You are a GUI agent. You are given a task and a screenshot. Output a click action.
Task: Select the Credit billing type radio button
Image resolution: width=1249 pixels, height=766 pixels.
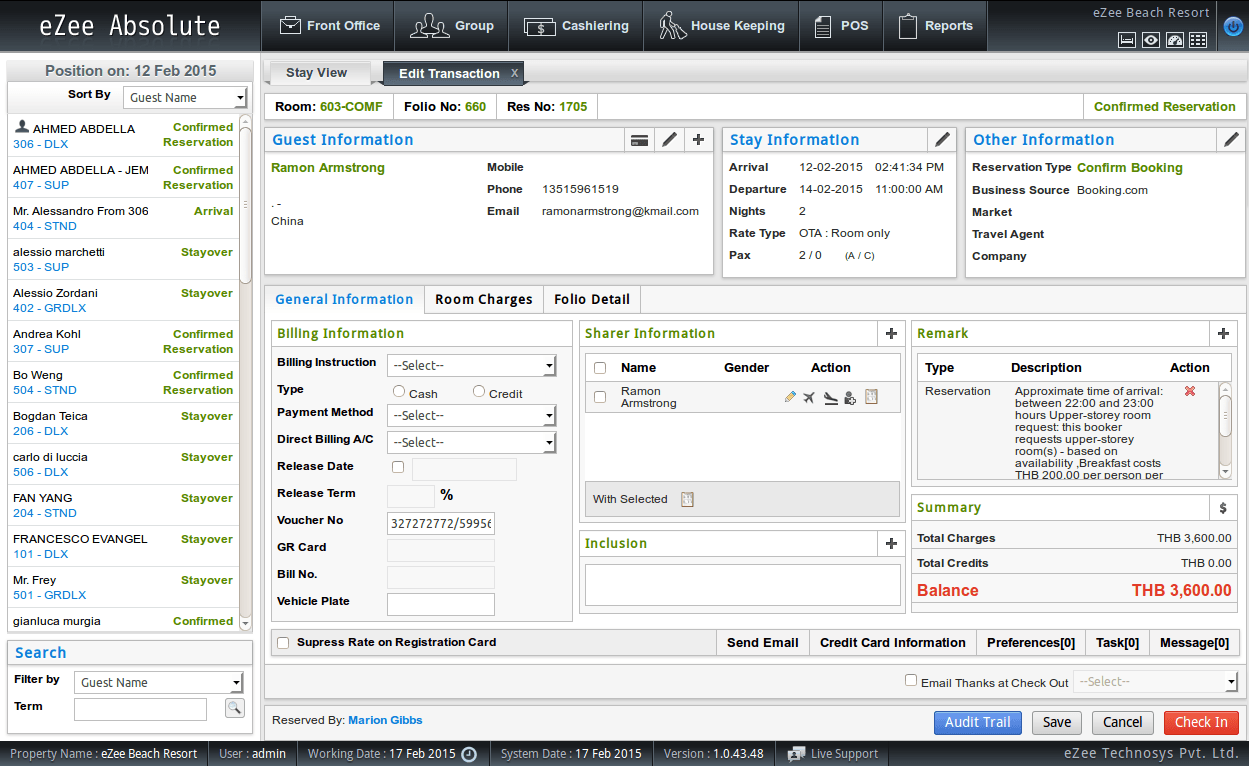[479, 392]
